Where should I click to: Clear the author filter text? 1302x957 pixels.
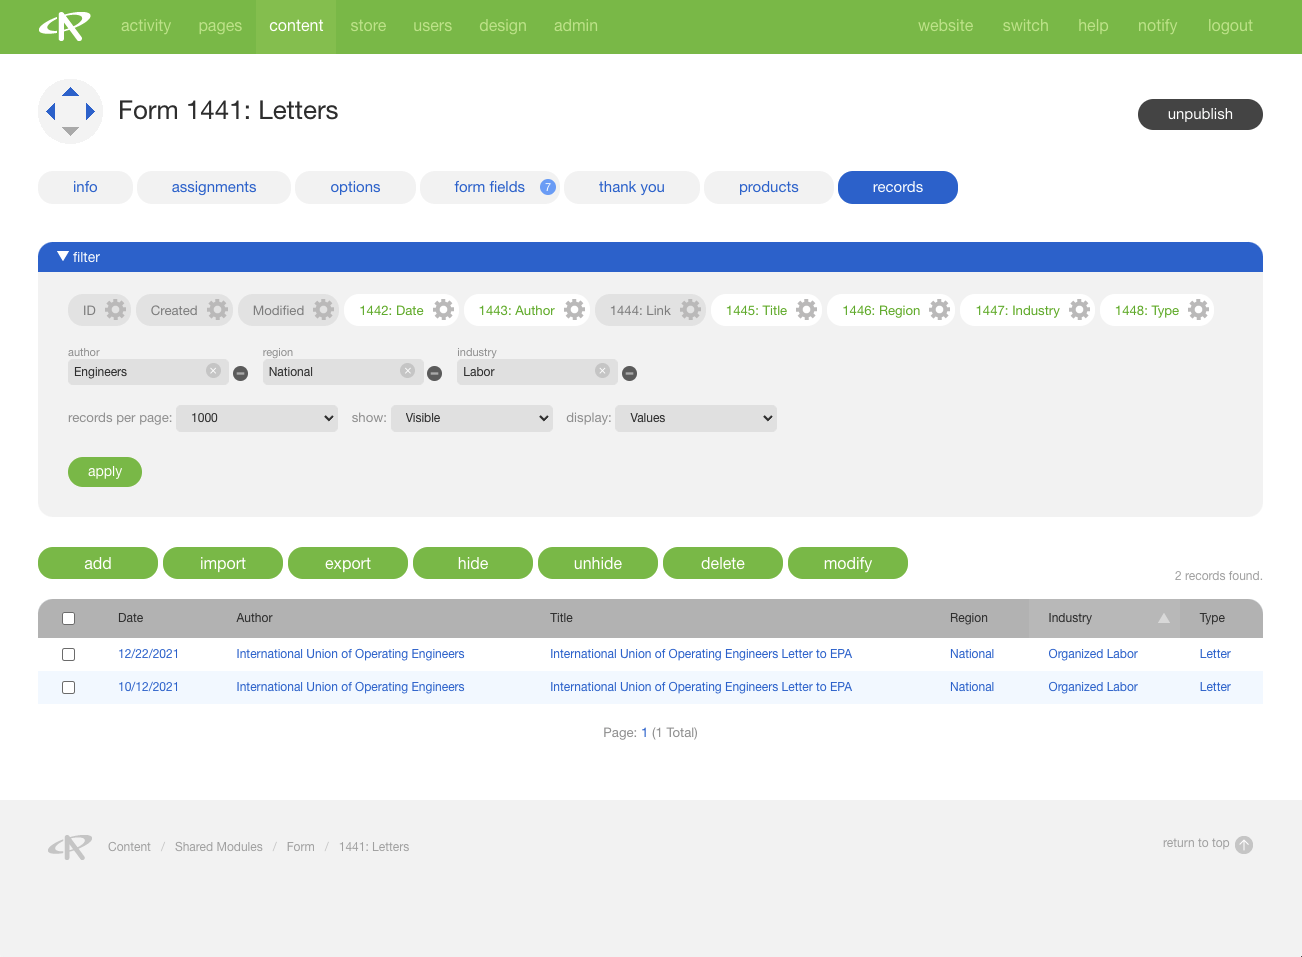coord(213,371)
